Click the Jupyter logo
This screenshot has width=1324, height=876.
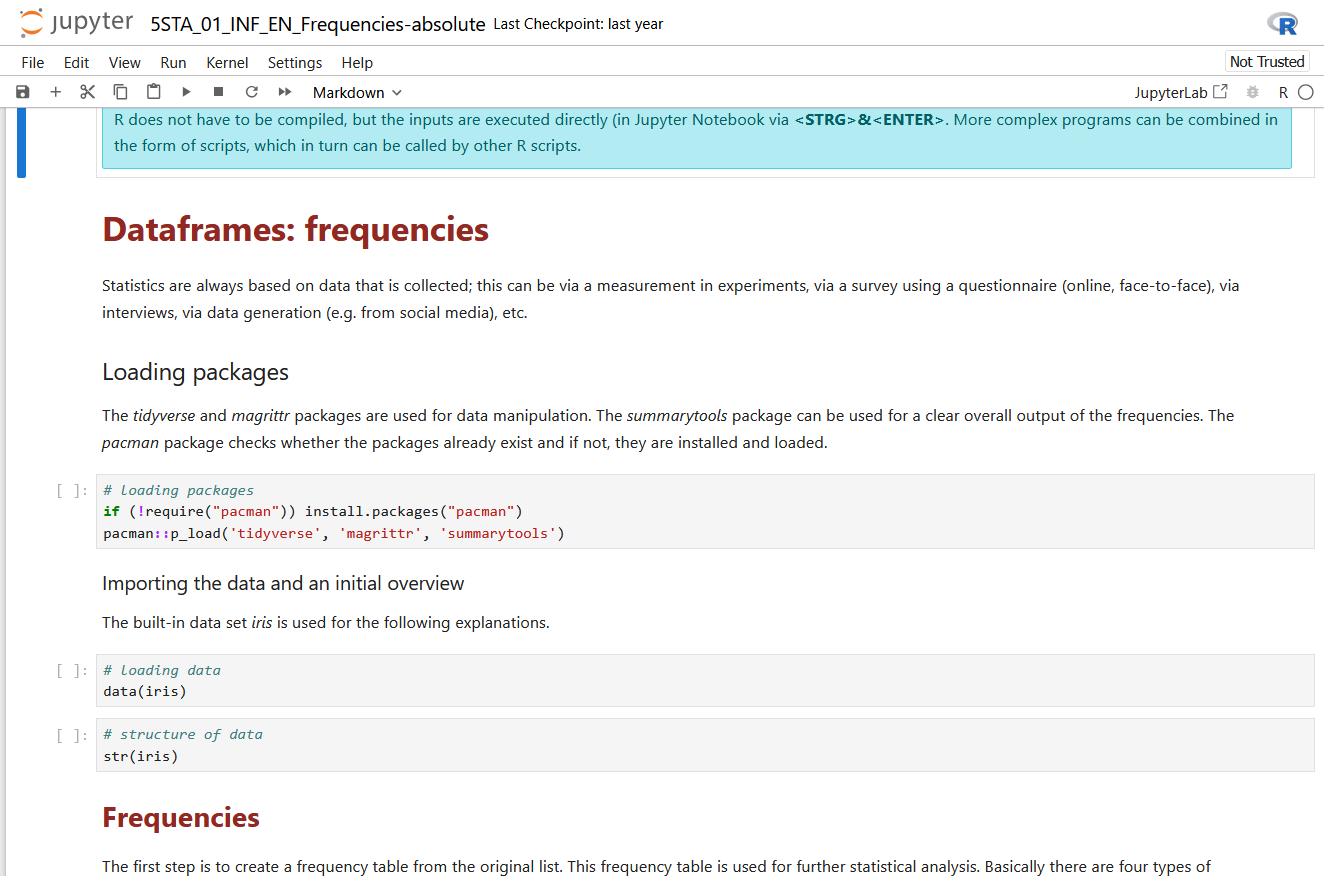tap(77, 23)
